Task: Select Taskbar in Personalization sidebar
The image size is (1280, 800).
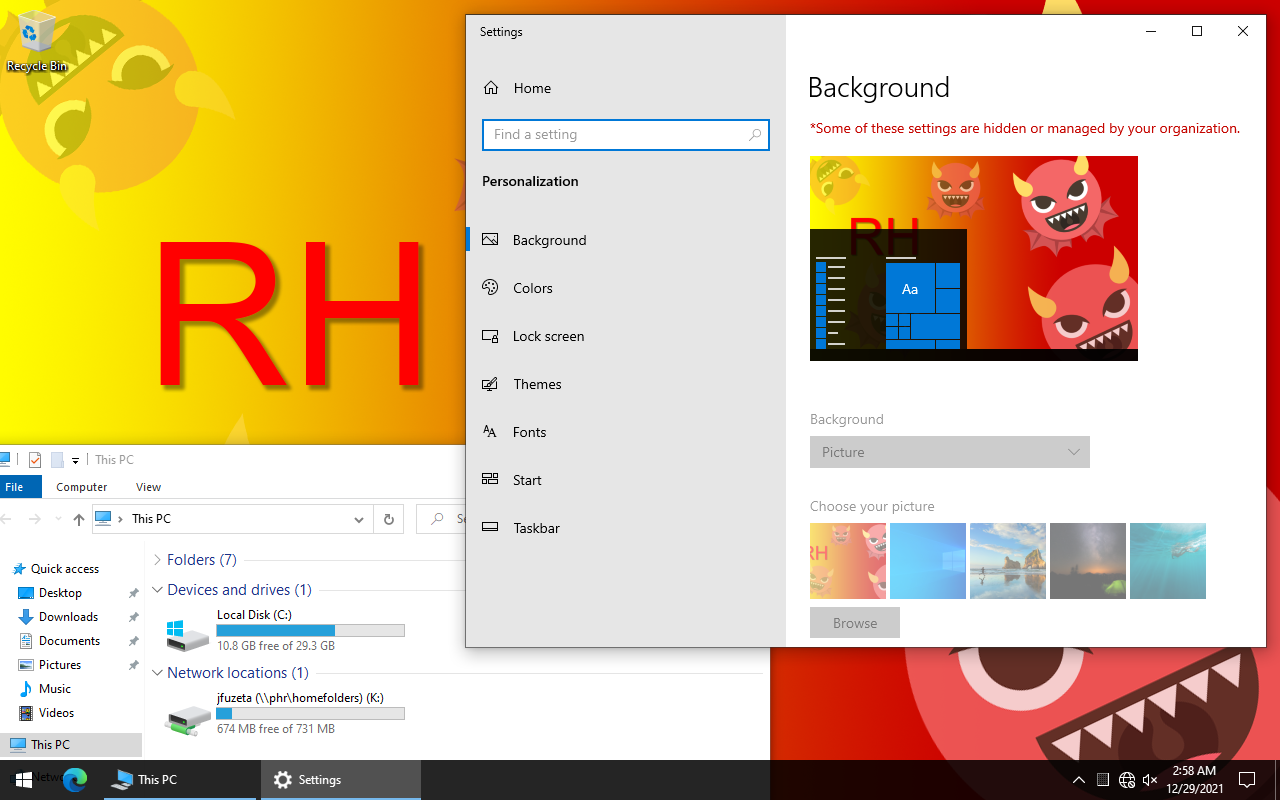Action: point(536,528)
